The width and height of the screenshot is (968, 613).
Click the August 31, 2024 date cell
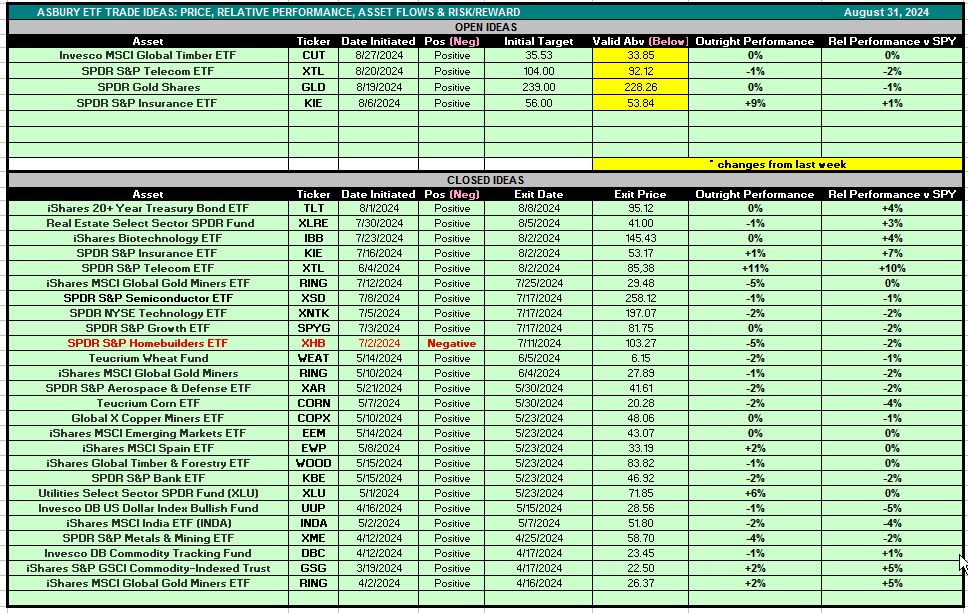[885, 12]
